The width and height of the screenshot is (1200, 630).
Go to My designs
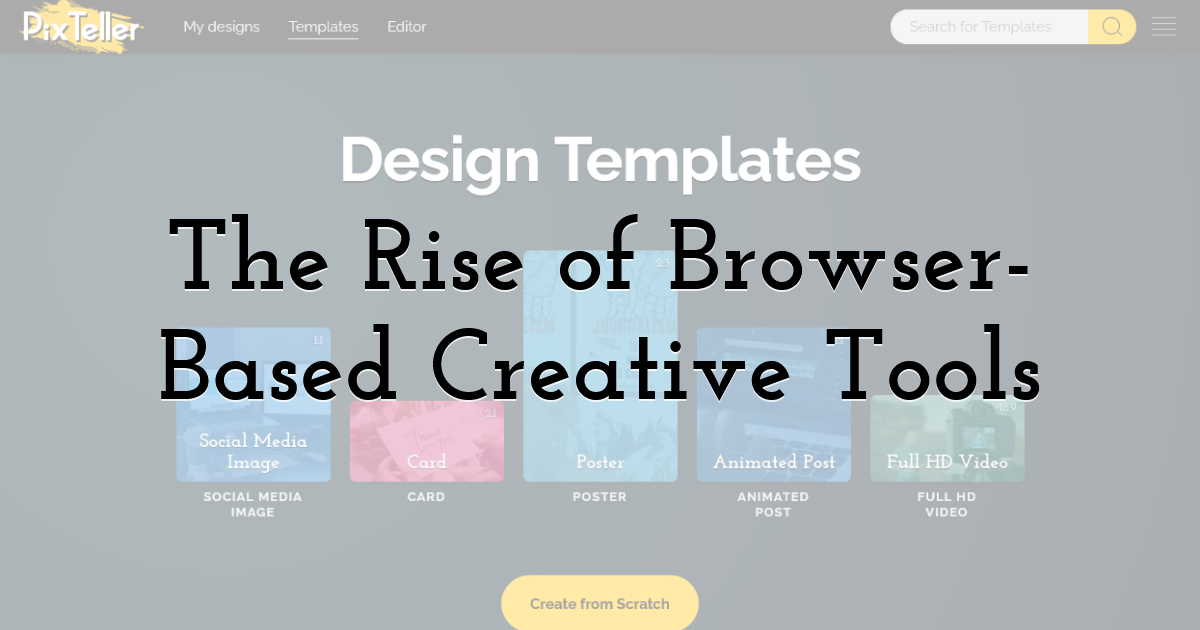221,27
